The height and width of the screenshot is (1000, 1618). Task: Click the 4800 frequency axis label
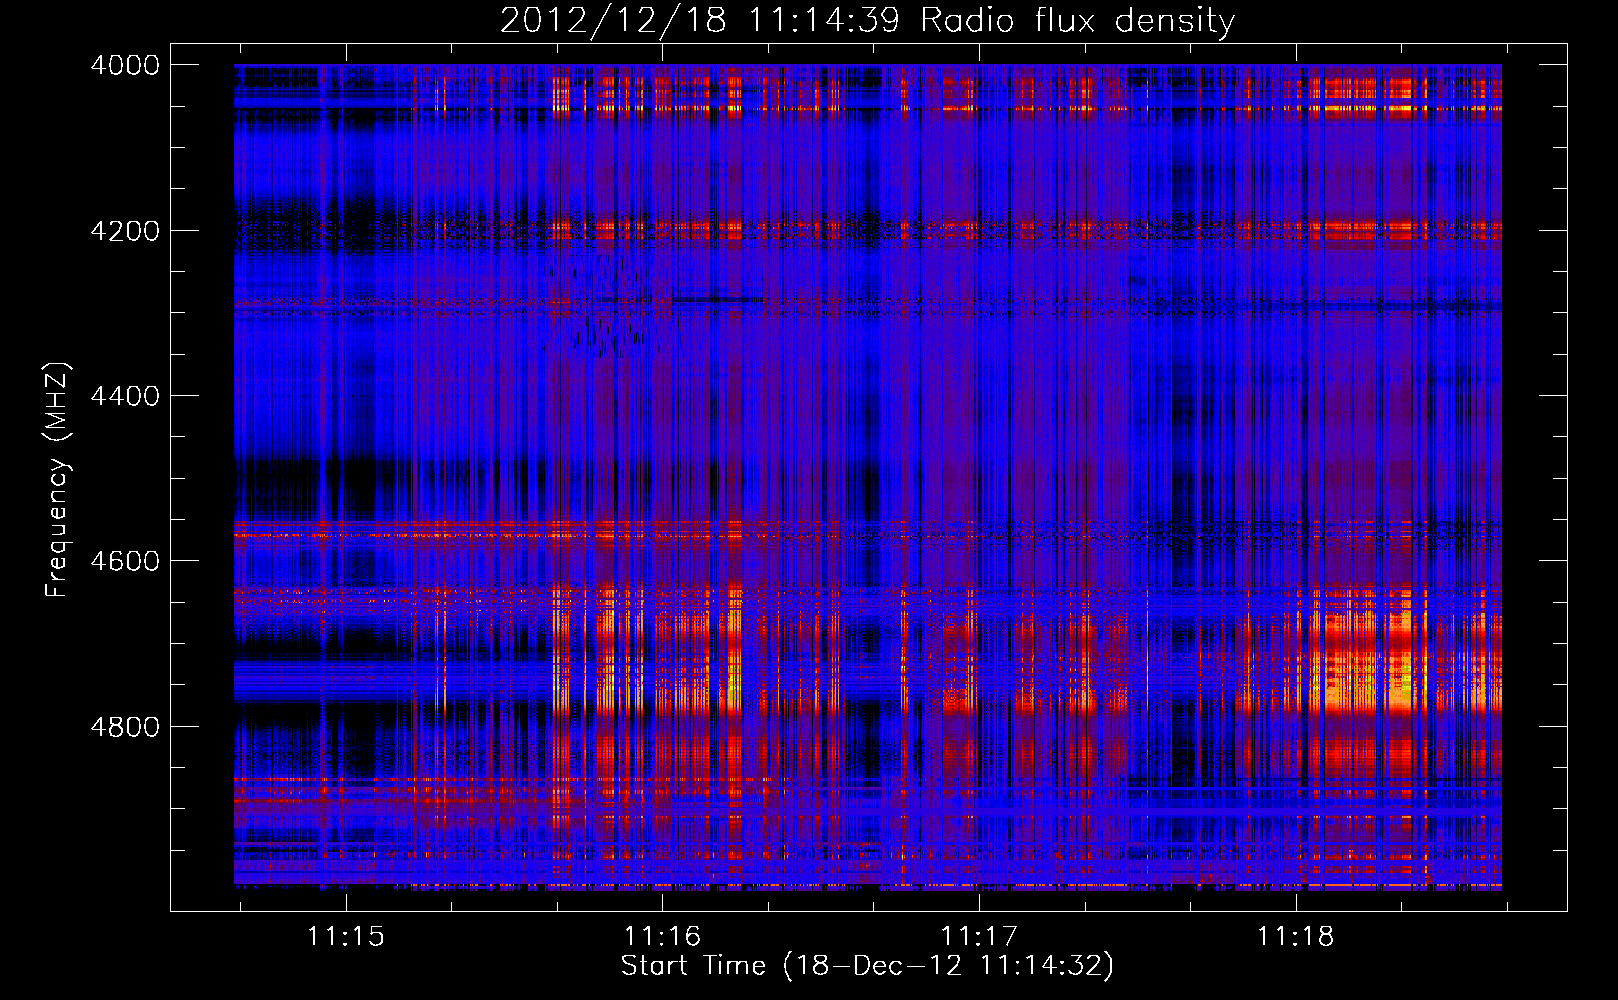(125, 726)
